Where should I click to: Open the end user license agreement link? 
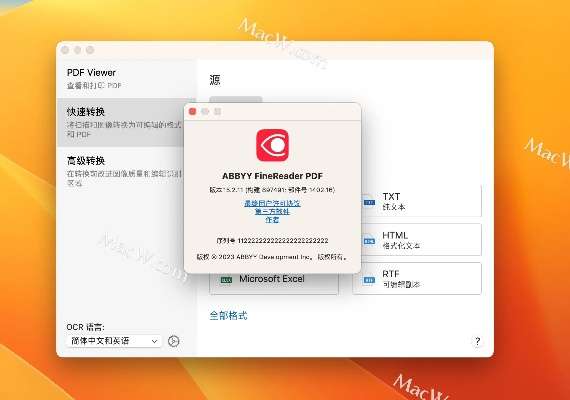click(272, 203)
